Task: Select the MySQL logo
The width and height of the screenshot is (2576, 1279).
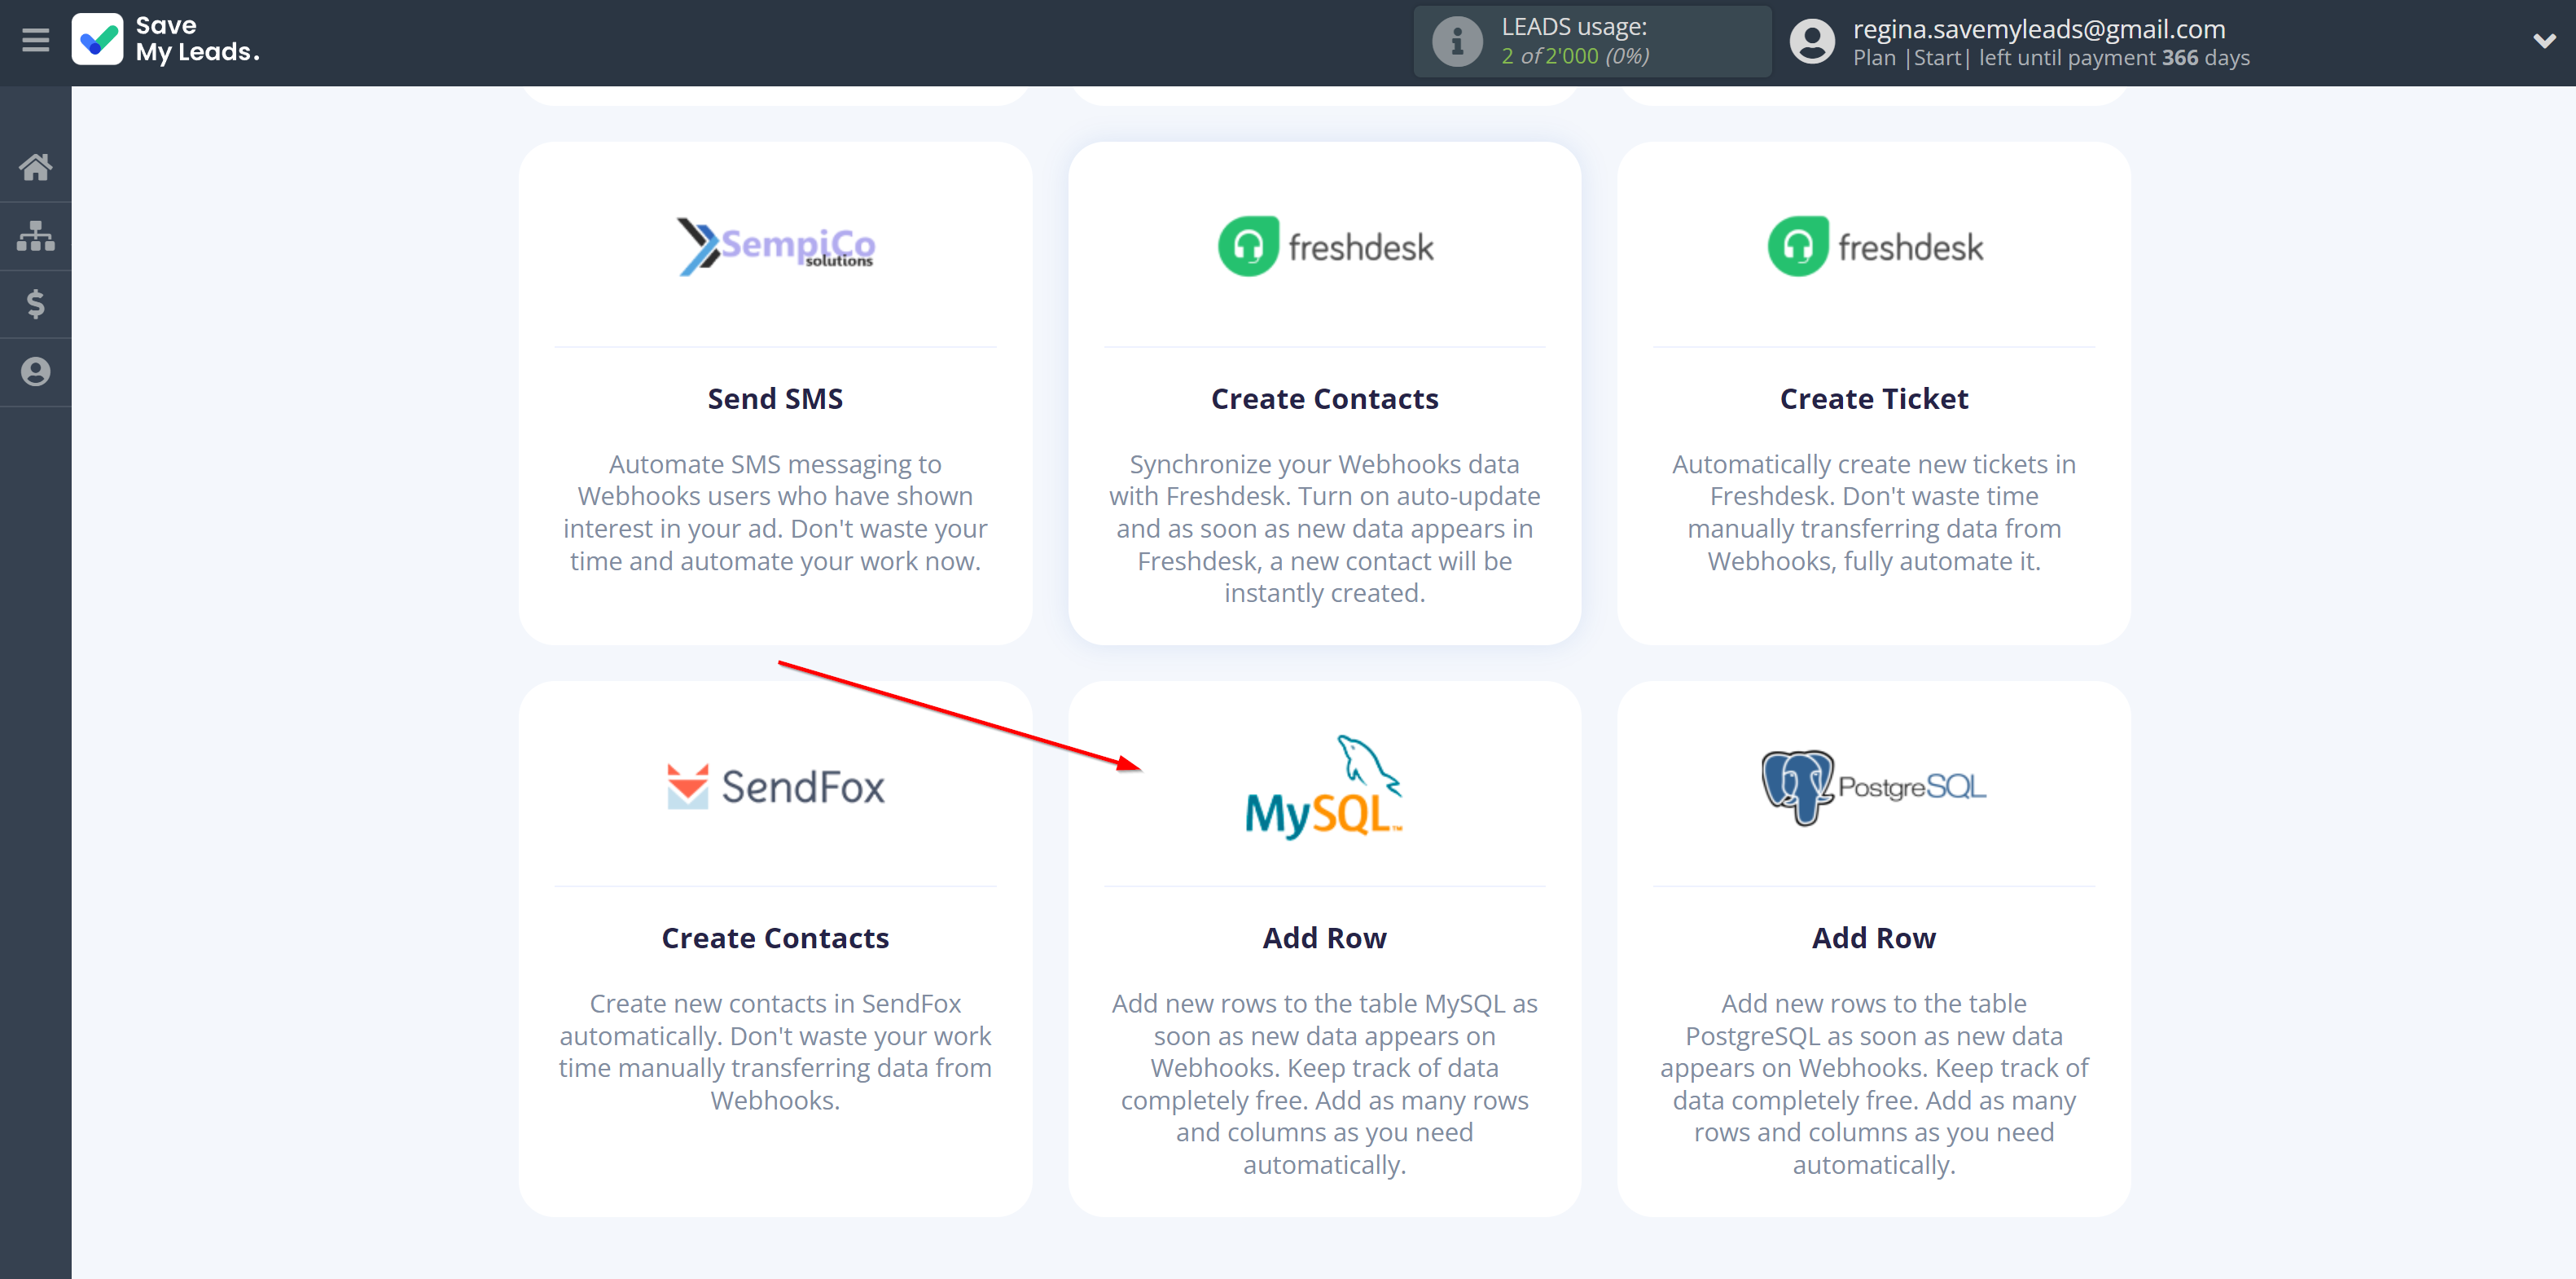Action: click(1324, 788)
